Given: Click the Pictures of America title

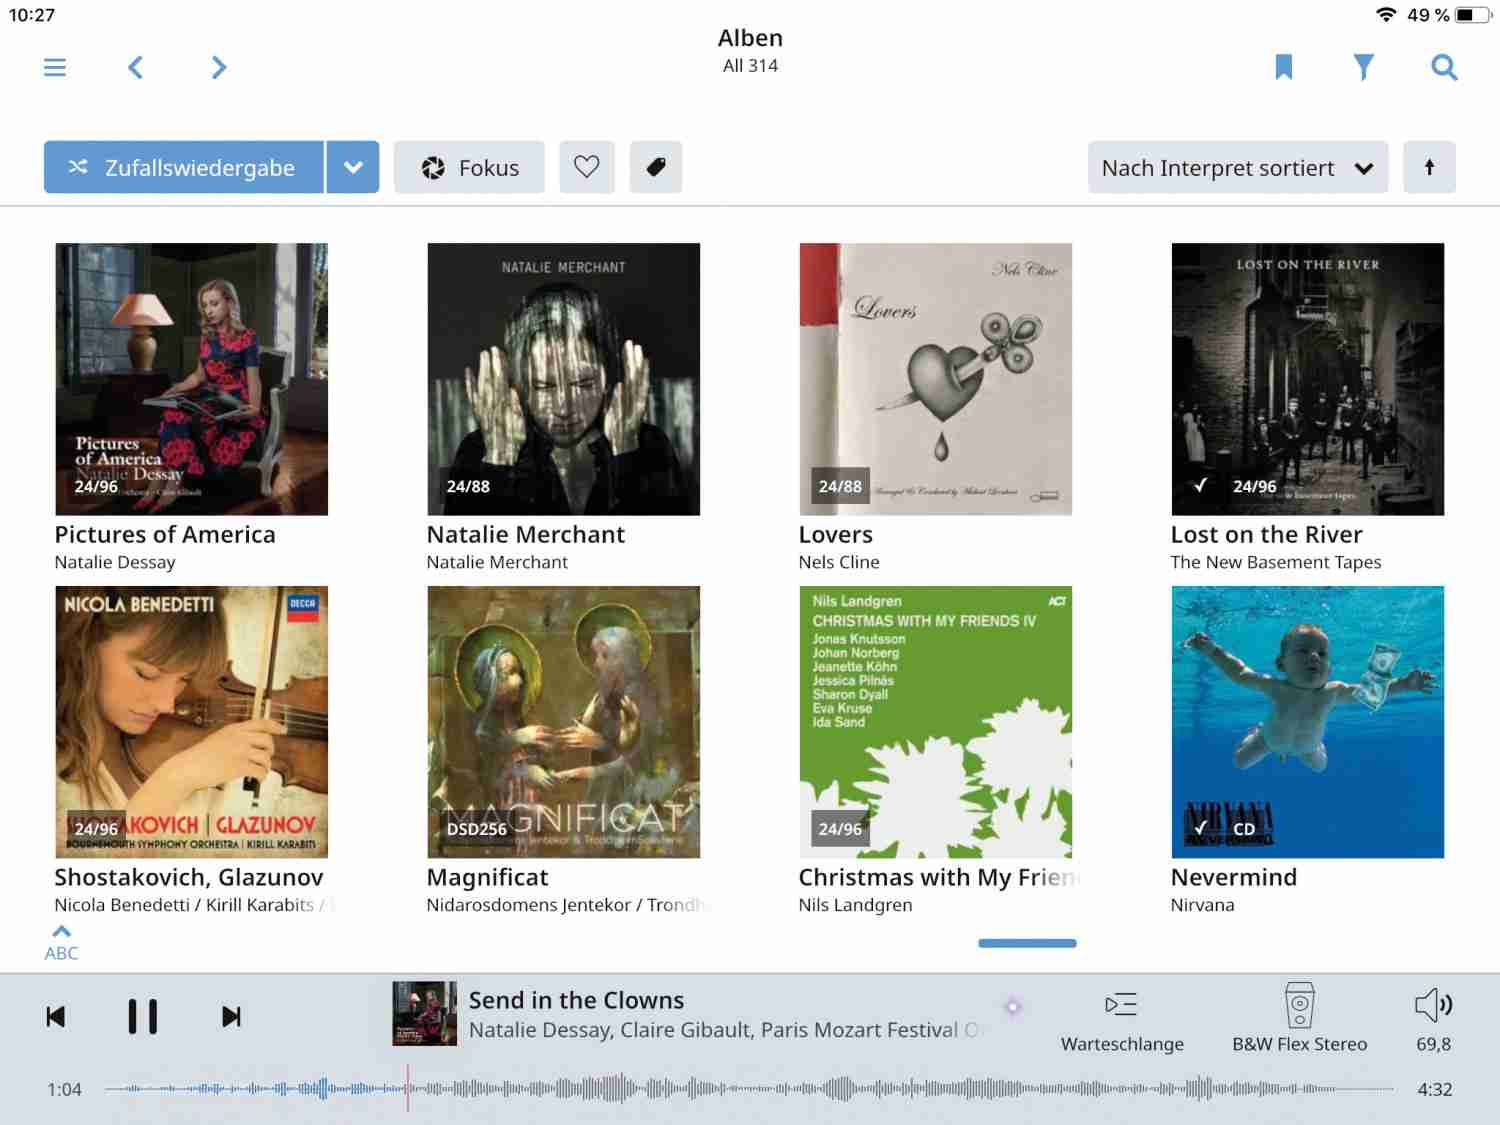Looking at the screenshot, I should [x=165, y=535].
